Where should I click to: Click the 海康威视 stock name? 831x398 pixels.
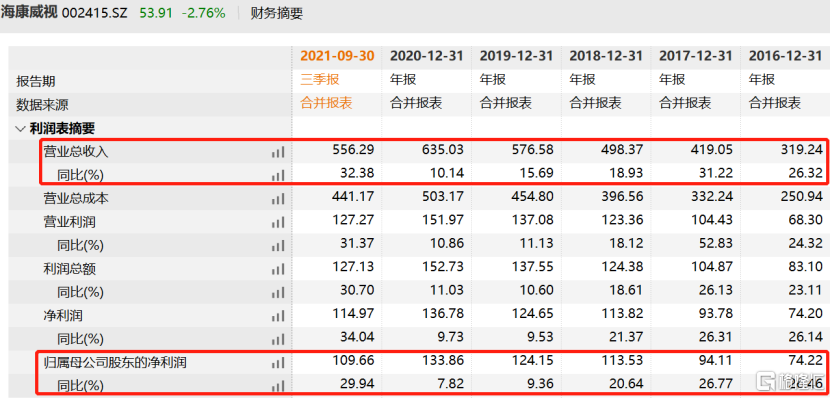point(29,13)
